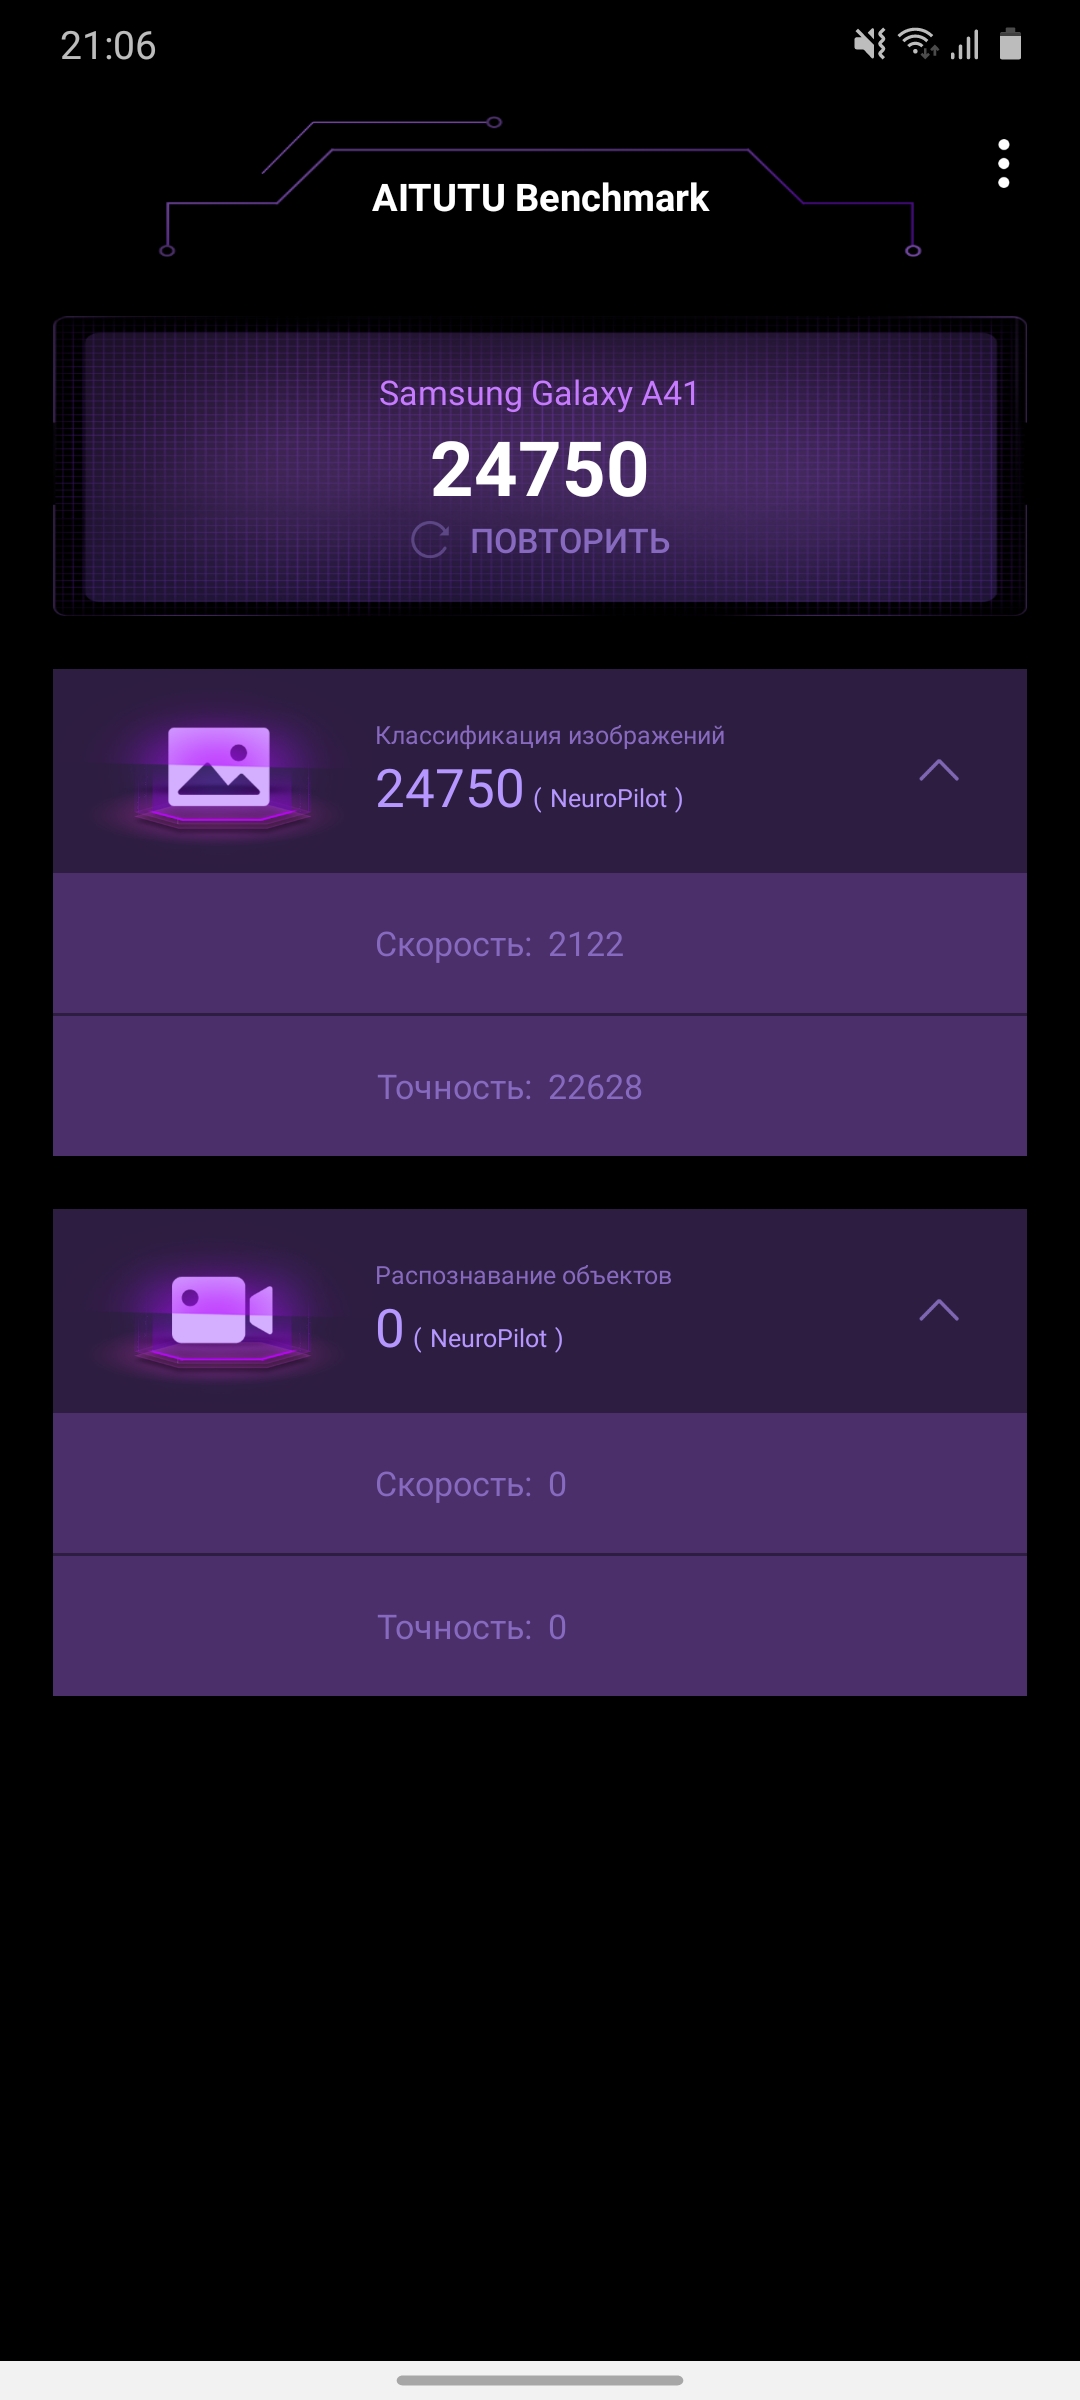Image resolution: width=1080 pixels, height=2400 pixels.
Task: Select the Точность: 22628 row
Action: [540, 1086]
